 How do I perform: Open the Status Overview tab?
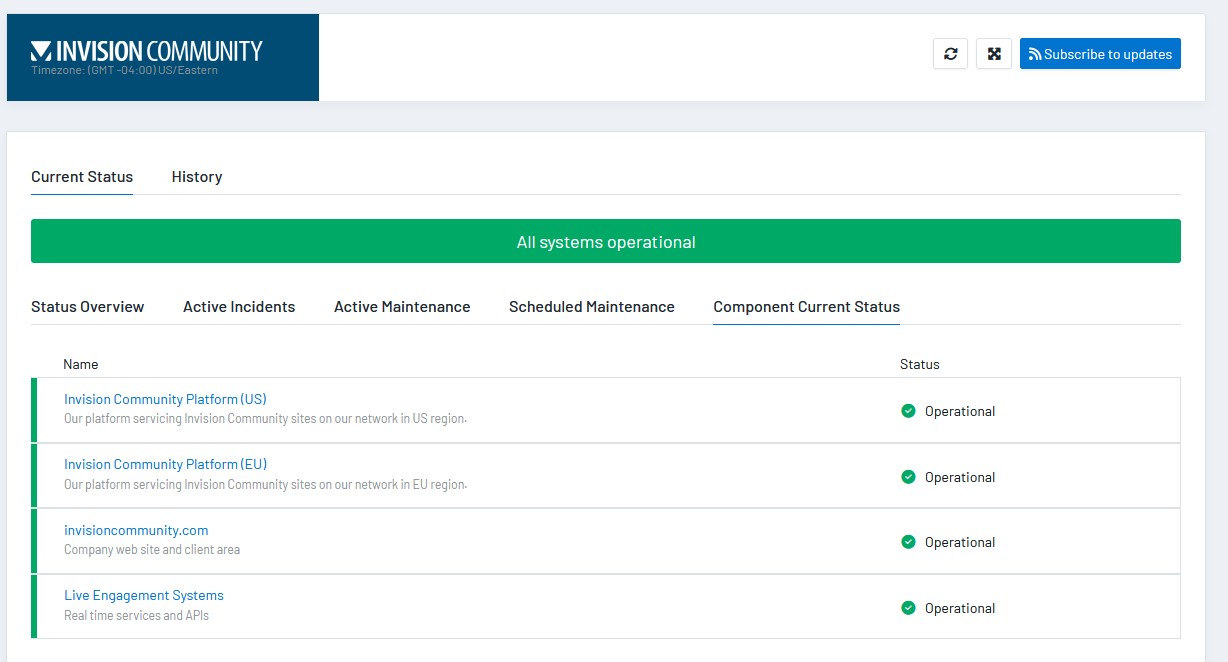point(88,307)
